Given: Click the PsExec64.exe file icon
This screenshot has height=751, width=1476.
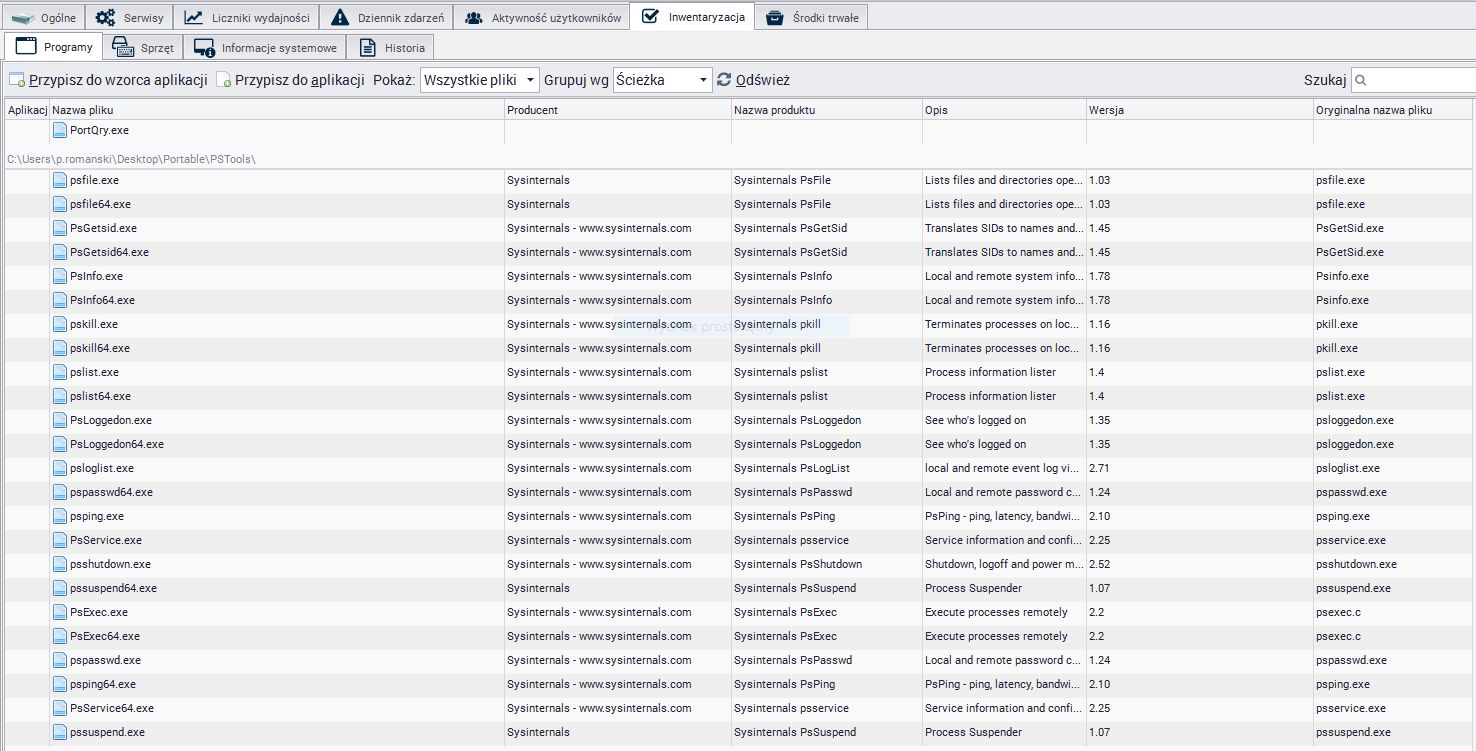Looking at the screenshot, I should pyautogui.click(x=60, y=637).
